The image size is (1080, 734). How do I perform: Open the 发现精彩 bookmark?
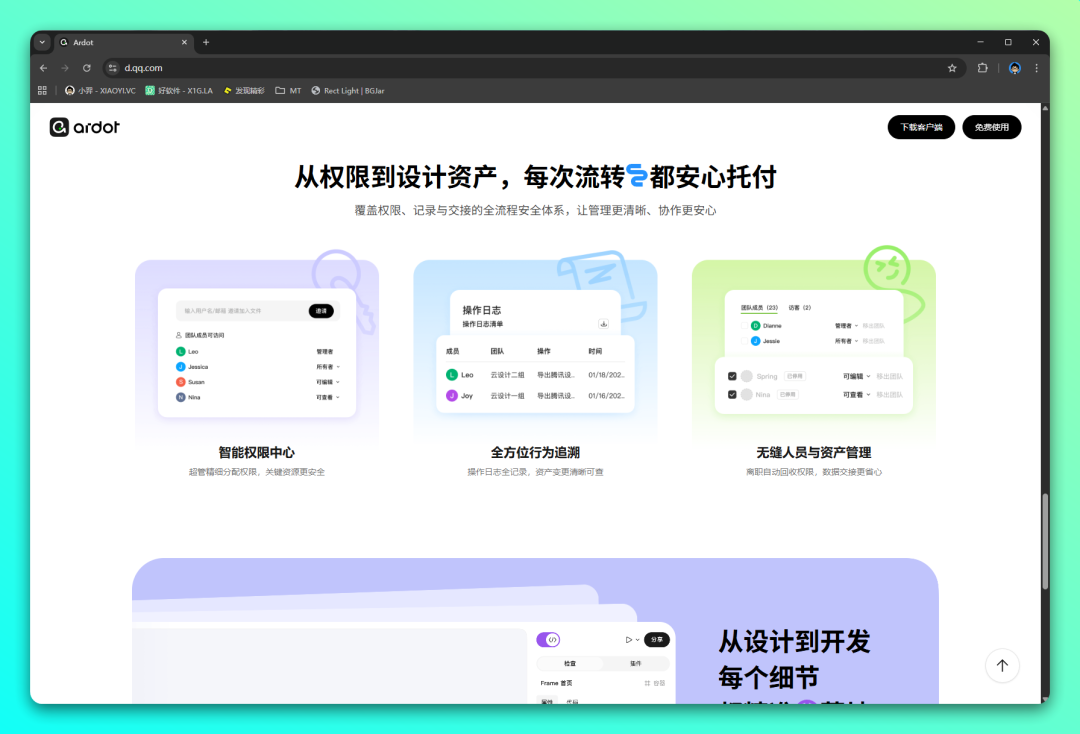(x=246, y=90)
